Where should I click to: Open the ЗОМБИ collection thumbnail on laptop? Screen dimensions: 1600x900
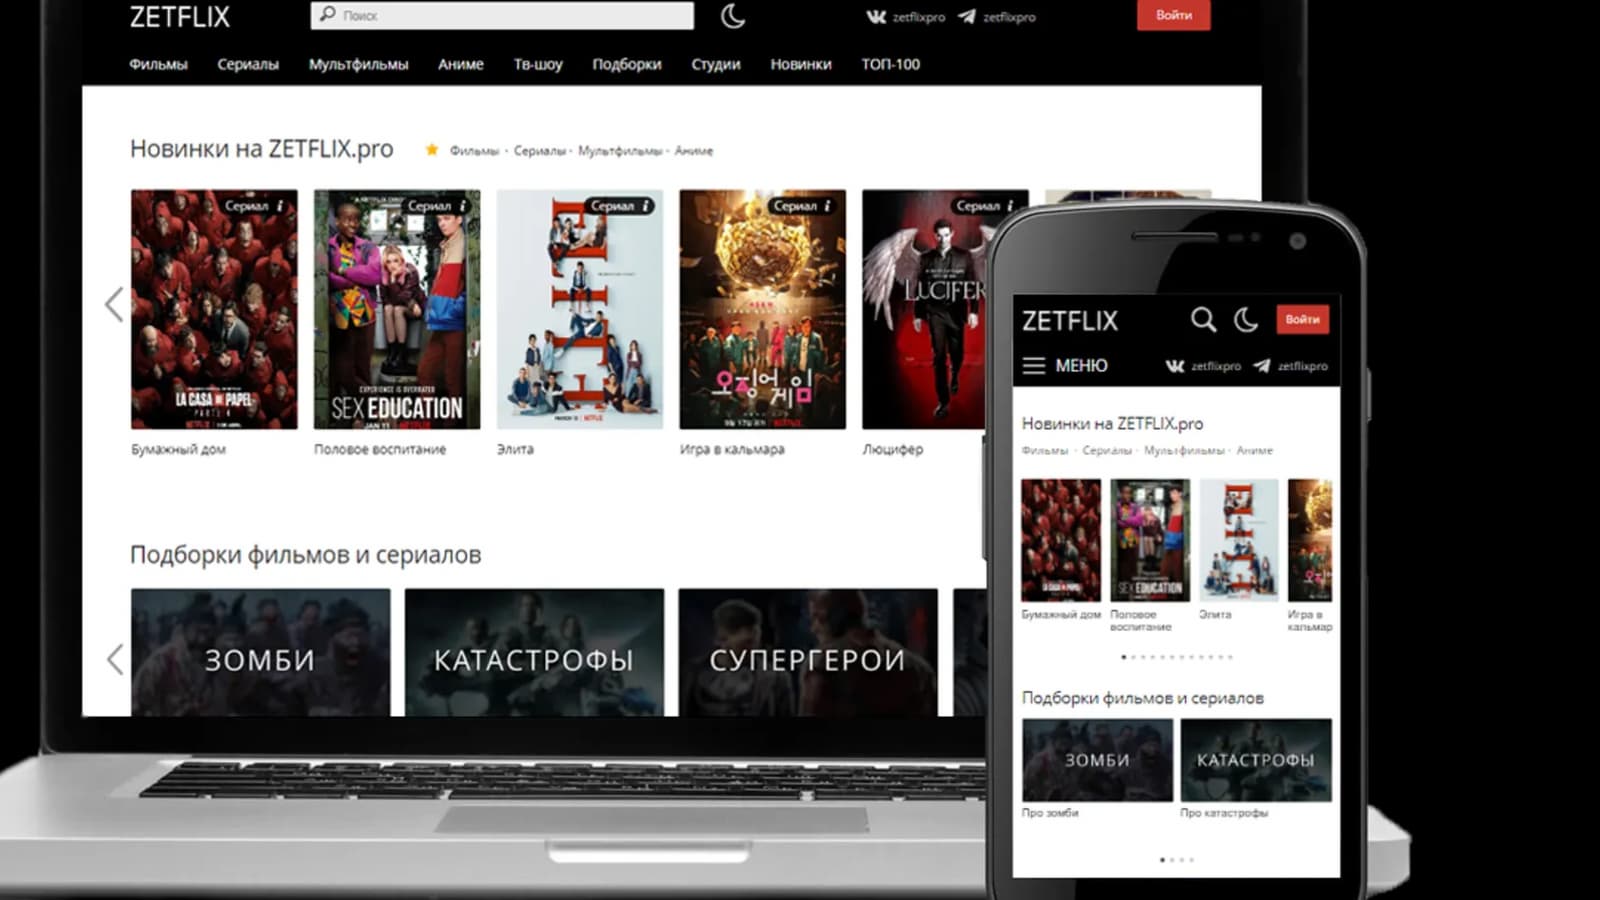pyautogui.click(x=261, y=652)
